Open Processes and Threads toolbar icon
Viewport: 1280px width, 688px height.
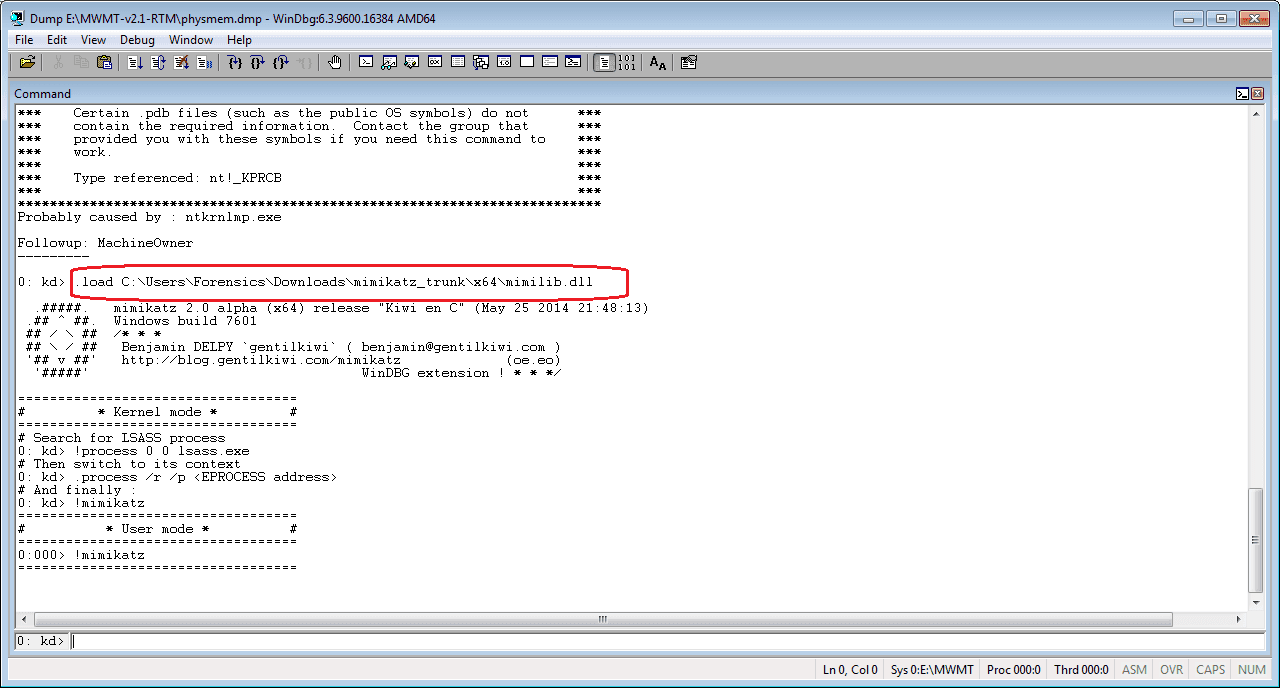click(x=550, y=62)
